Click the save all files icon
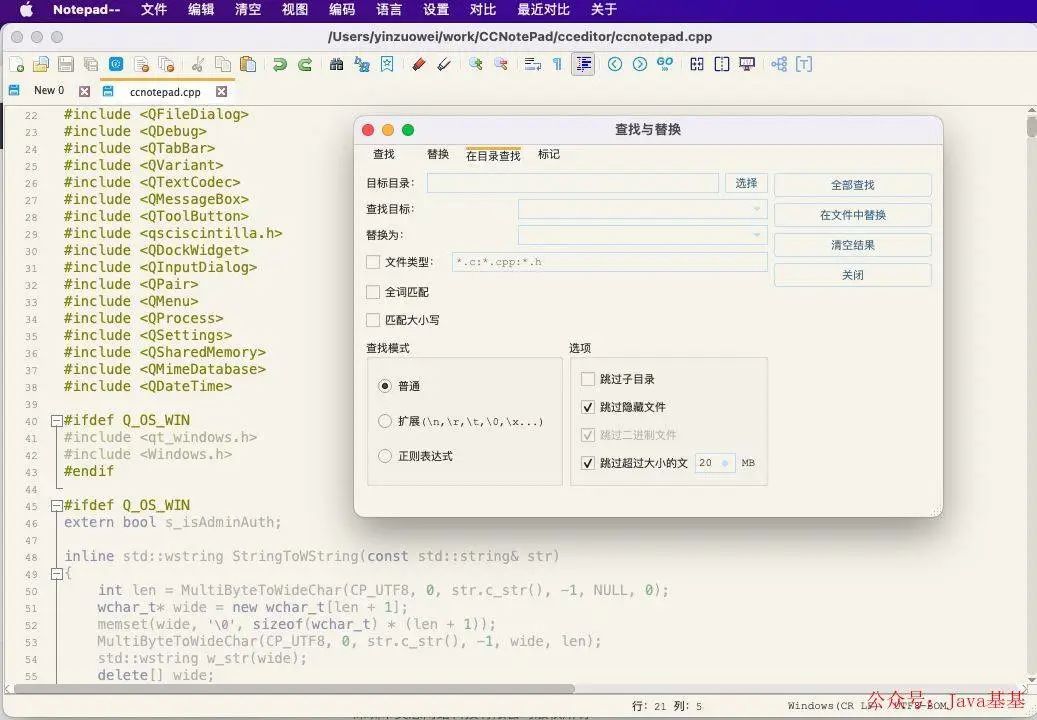This screenshot has height=720, width=1037. [x=91, y=64]
